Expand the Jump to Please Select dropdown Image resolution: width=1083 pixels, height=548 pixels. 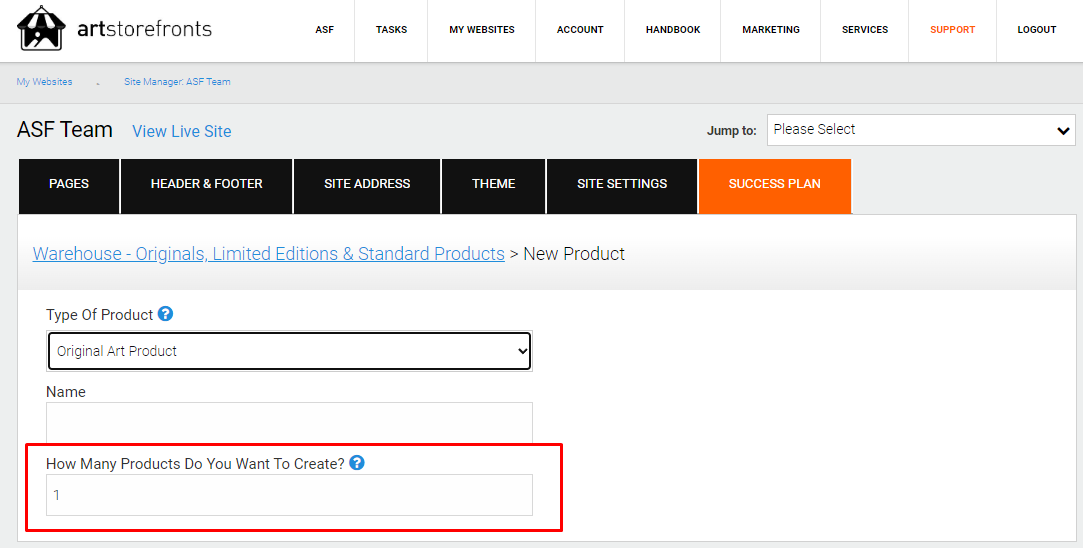pyautogui.click(x=921, y=130)
